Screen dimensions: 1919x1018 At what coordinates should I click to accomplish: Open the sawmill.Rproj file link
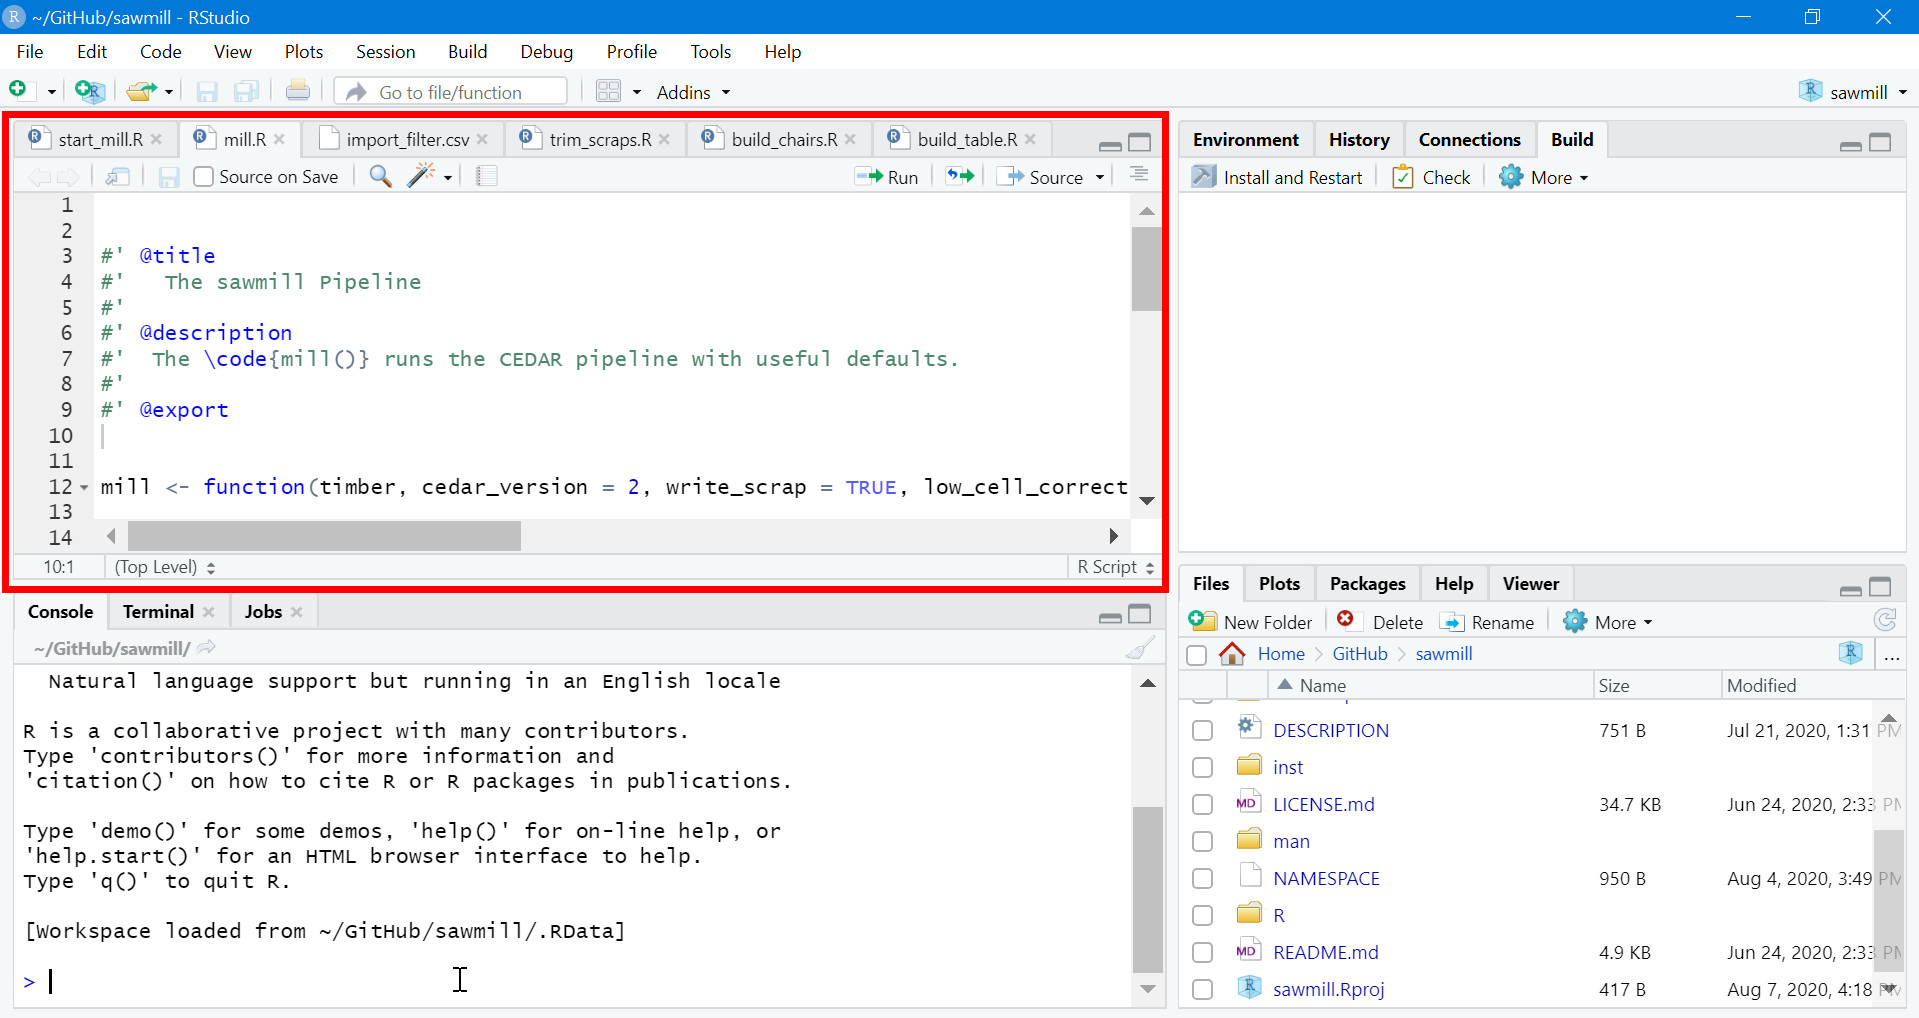pos(1328,990)
